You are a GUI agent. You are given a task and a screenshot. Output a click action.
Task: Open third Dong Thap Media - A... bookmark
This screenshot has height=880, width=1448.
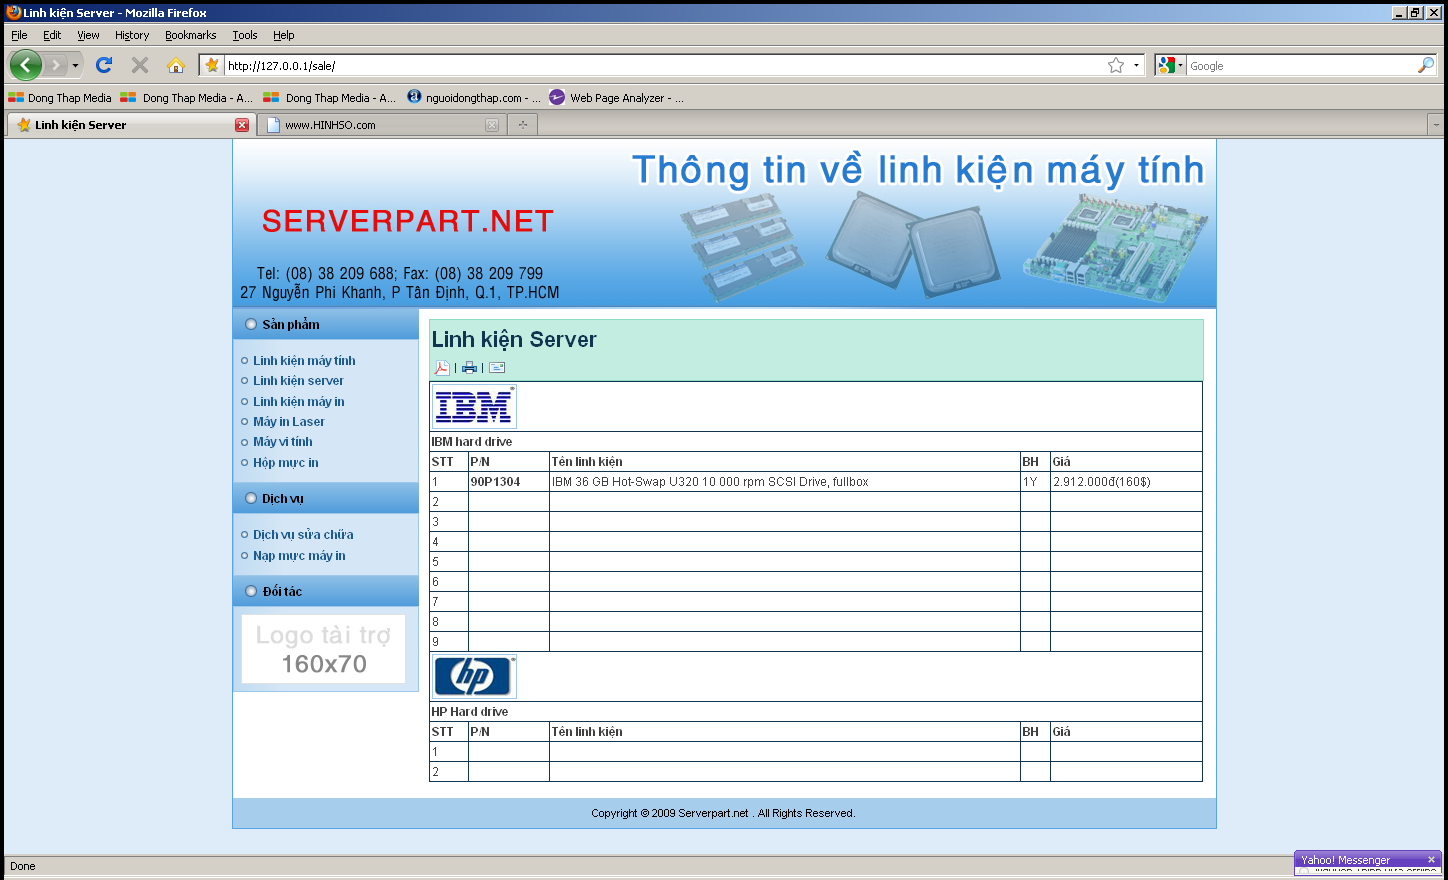pyautogui.click(x=329, y=98)
